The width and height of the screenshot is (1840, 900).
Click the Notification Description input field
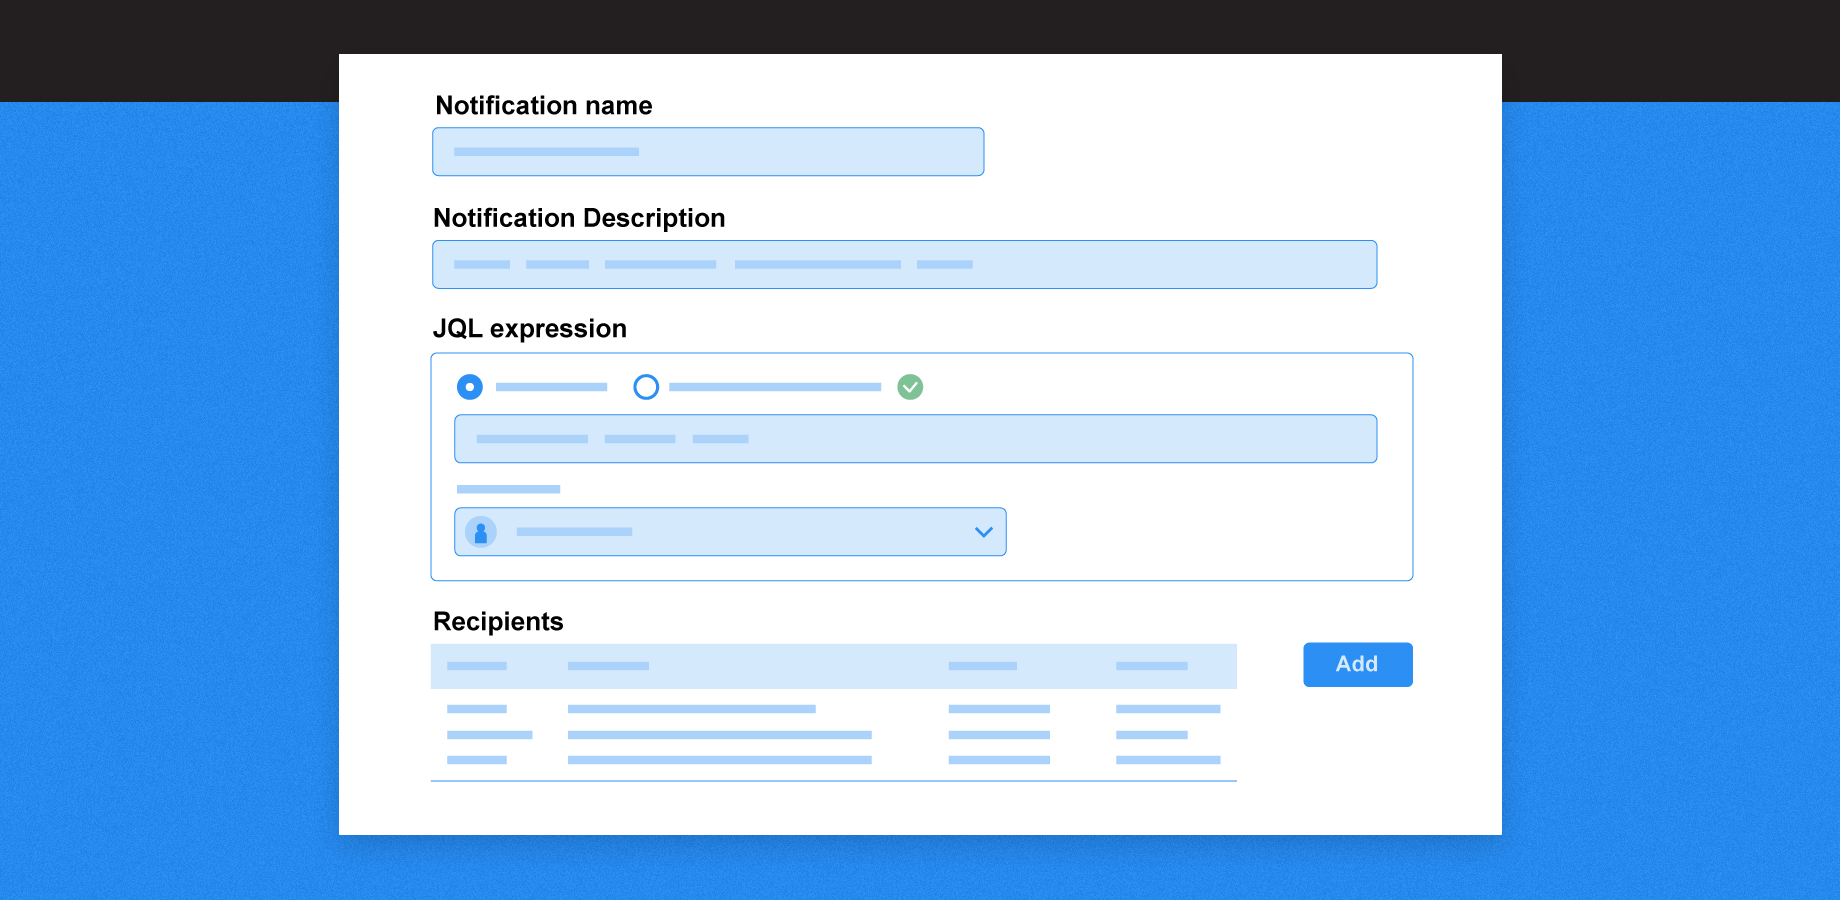(904, 265)
